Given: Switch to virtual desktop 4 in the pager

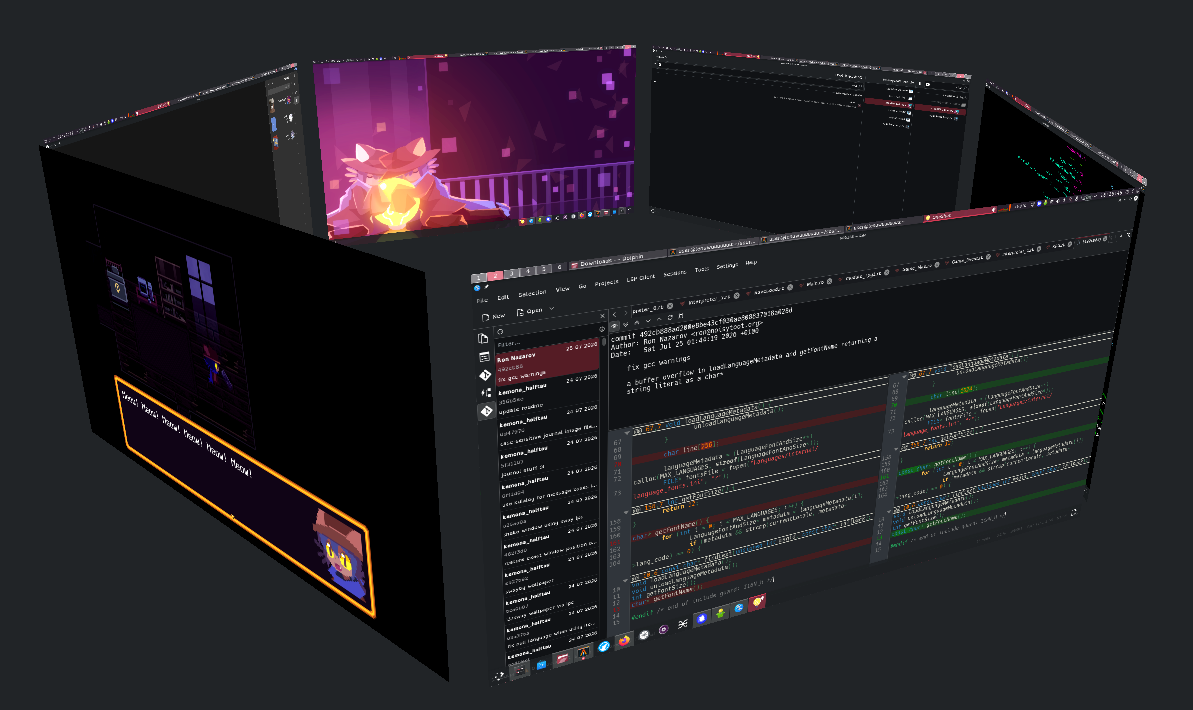Looking at the screenshot, I should (x=528, y=270).
